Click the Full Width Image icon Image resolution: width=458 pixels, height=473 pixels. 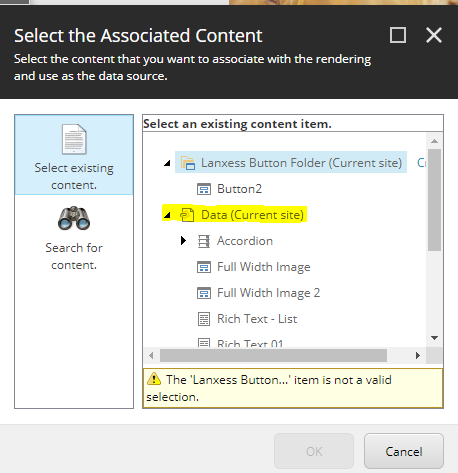click(204, 267)
